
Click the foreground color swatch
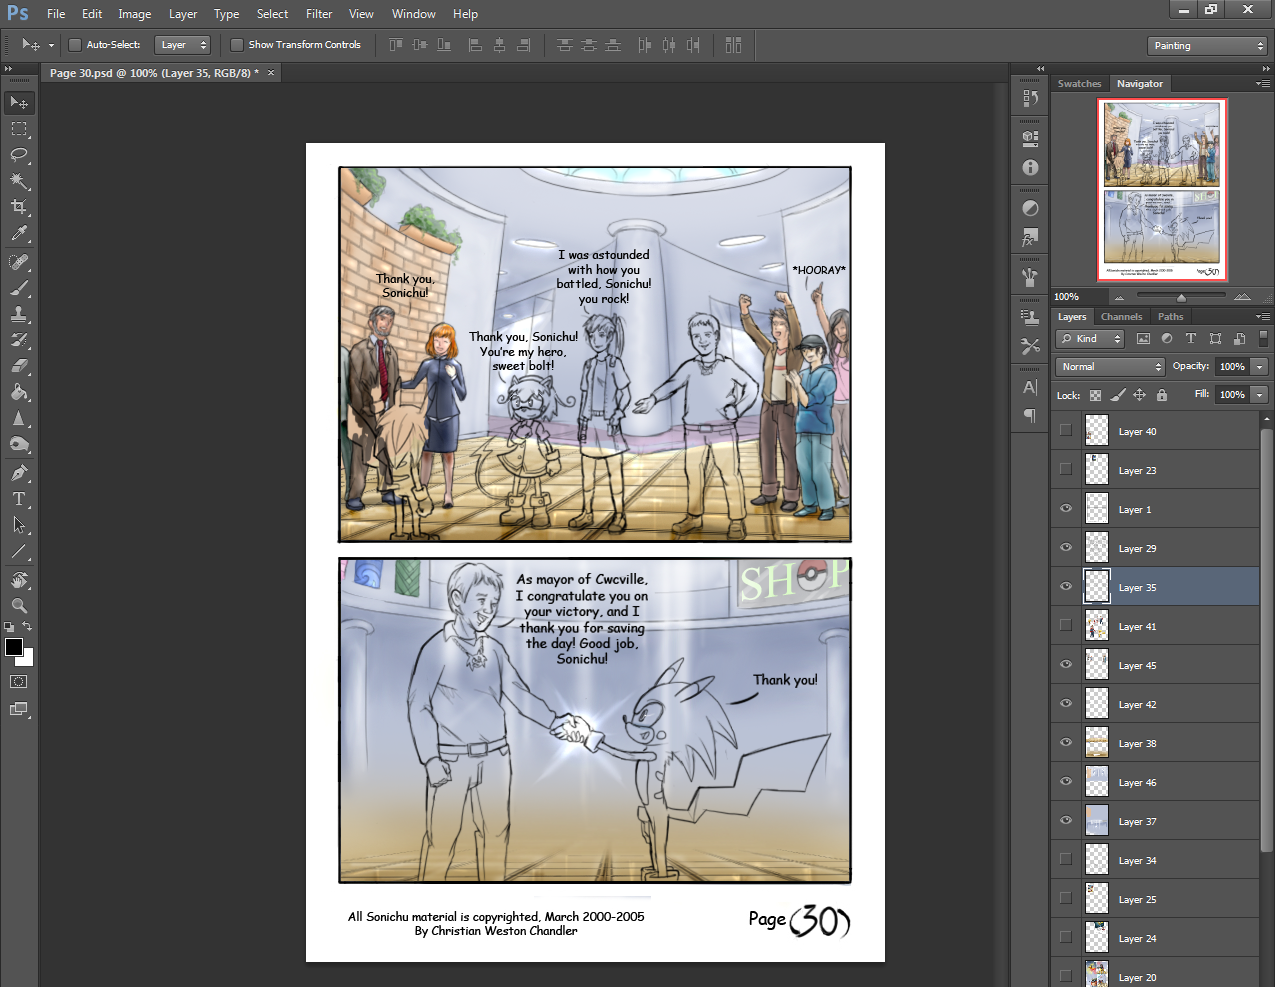14,647
